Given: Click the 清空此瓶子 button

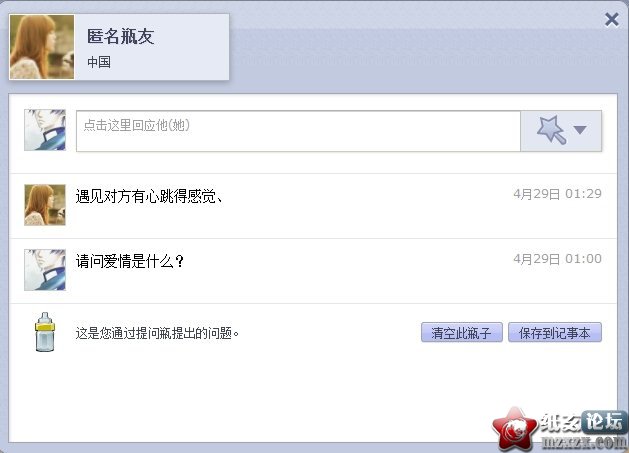Looking at the screenshot, I should [462, 332].
